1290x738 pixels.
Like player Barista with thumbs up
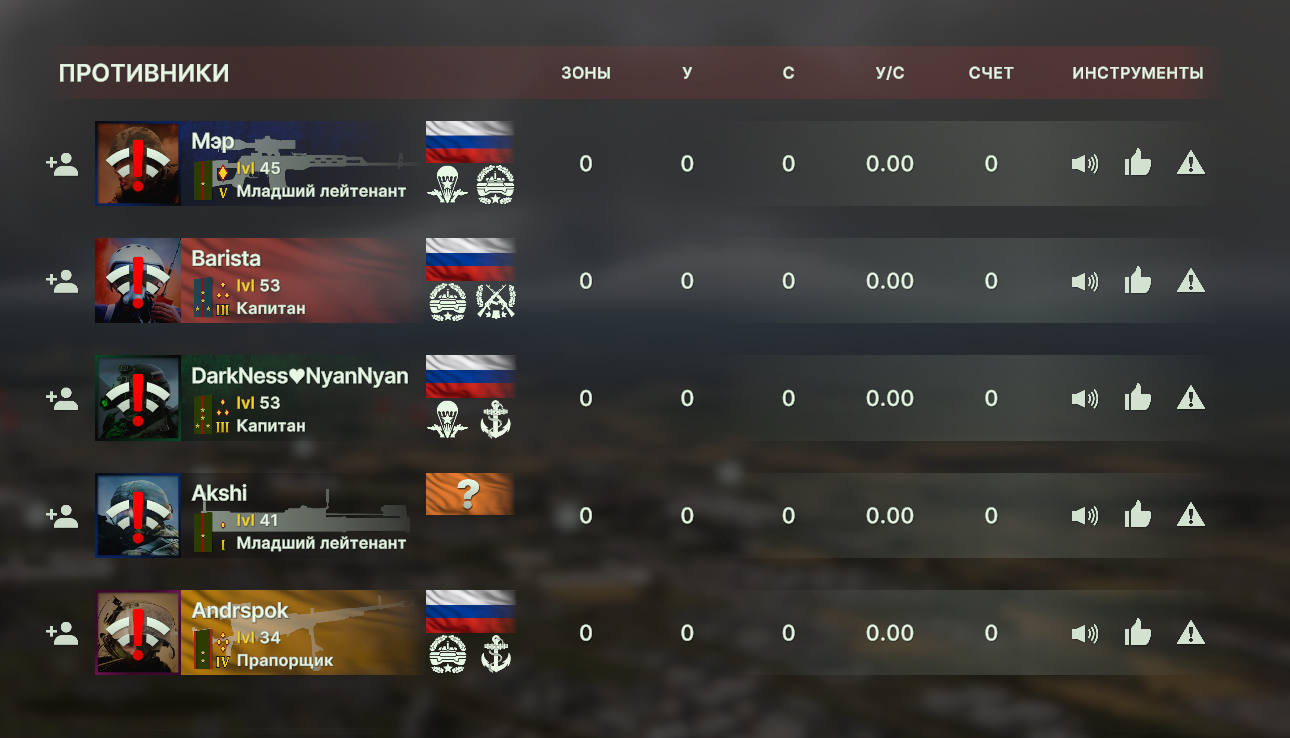(1138, 279)
